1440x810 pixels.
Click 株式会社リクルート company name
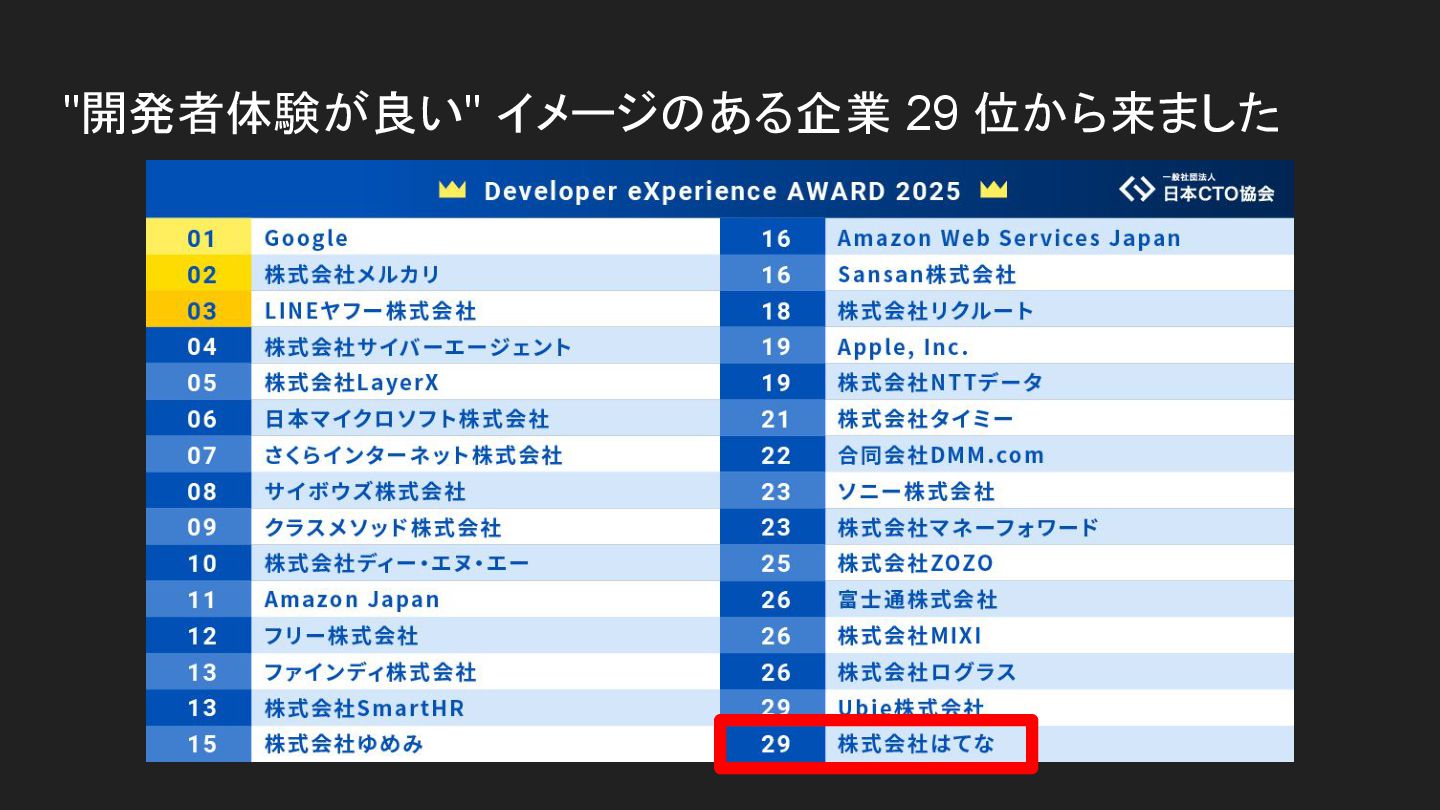[x=935, y=310]
